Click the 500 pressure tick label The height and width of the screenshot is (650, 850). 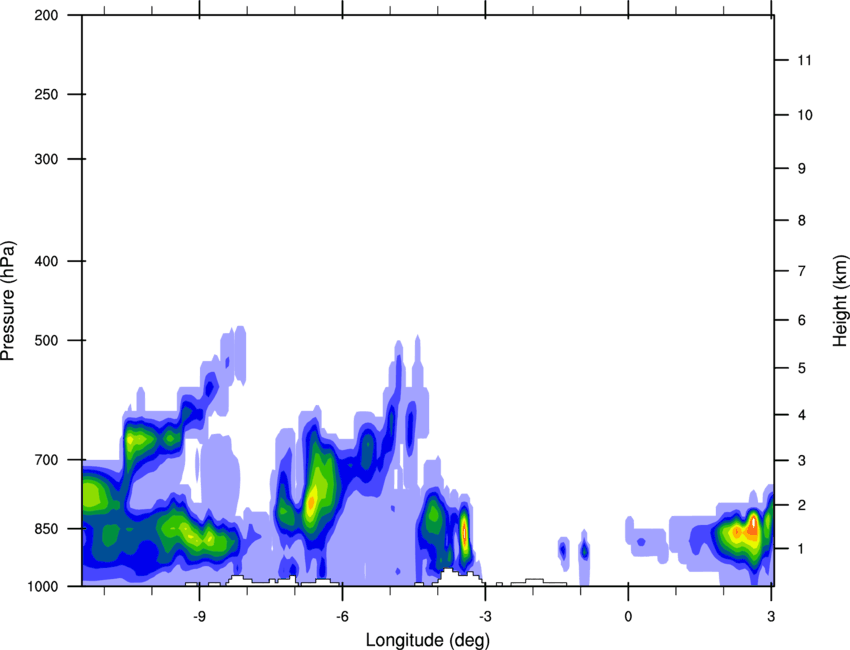click(46, 340)
